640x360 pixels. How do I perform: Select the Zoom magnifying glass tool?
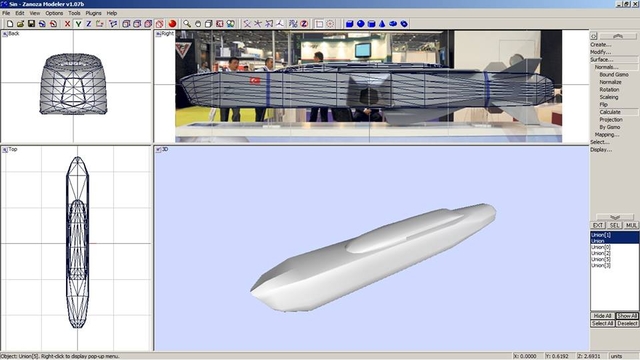pyautogui.click(x=187, y=24)
